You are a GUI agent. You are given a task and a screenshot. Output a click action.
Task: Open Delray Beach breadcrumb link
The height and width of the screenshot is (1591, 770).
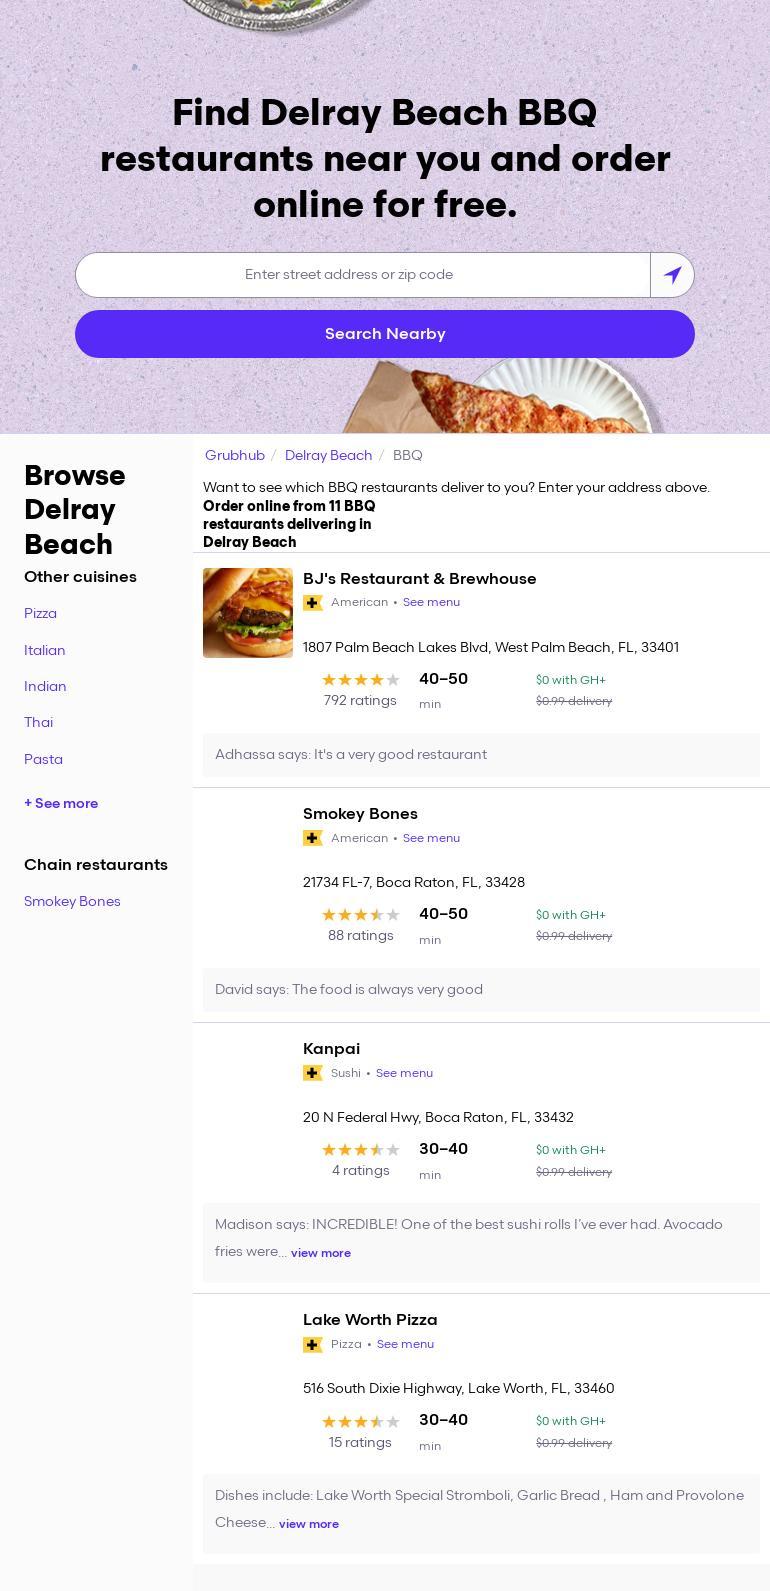tap(328, 456)
